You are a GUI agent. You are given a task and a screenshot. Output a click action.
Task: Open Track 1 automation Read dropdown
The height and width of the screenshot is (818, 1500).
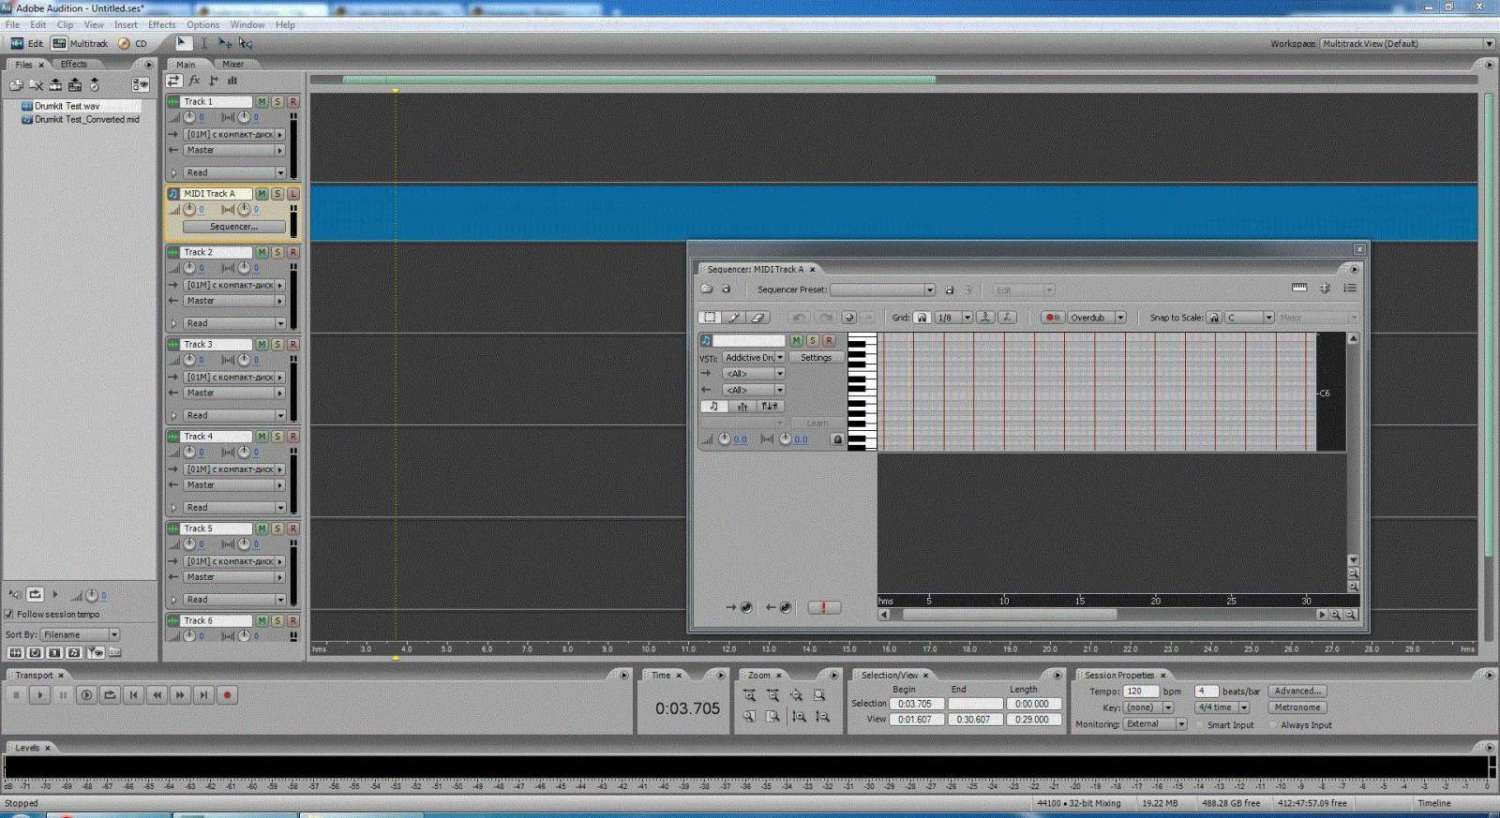click(x=234, y=173)
